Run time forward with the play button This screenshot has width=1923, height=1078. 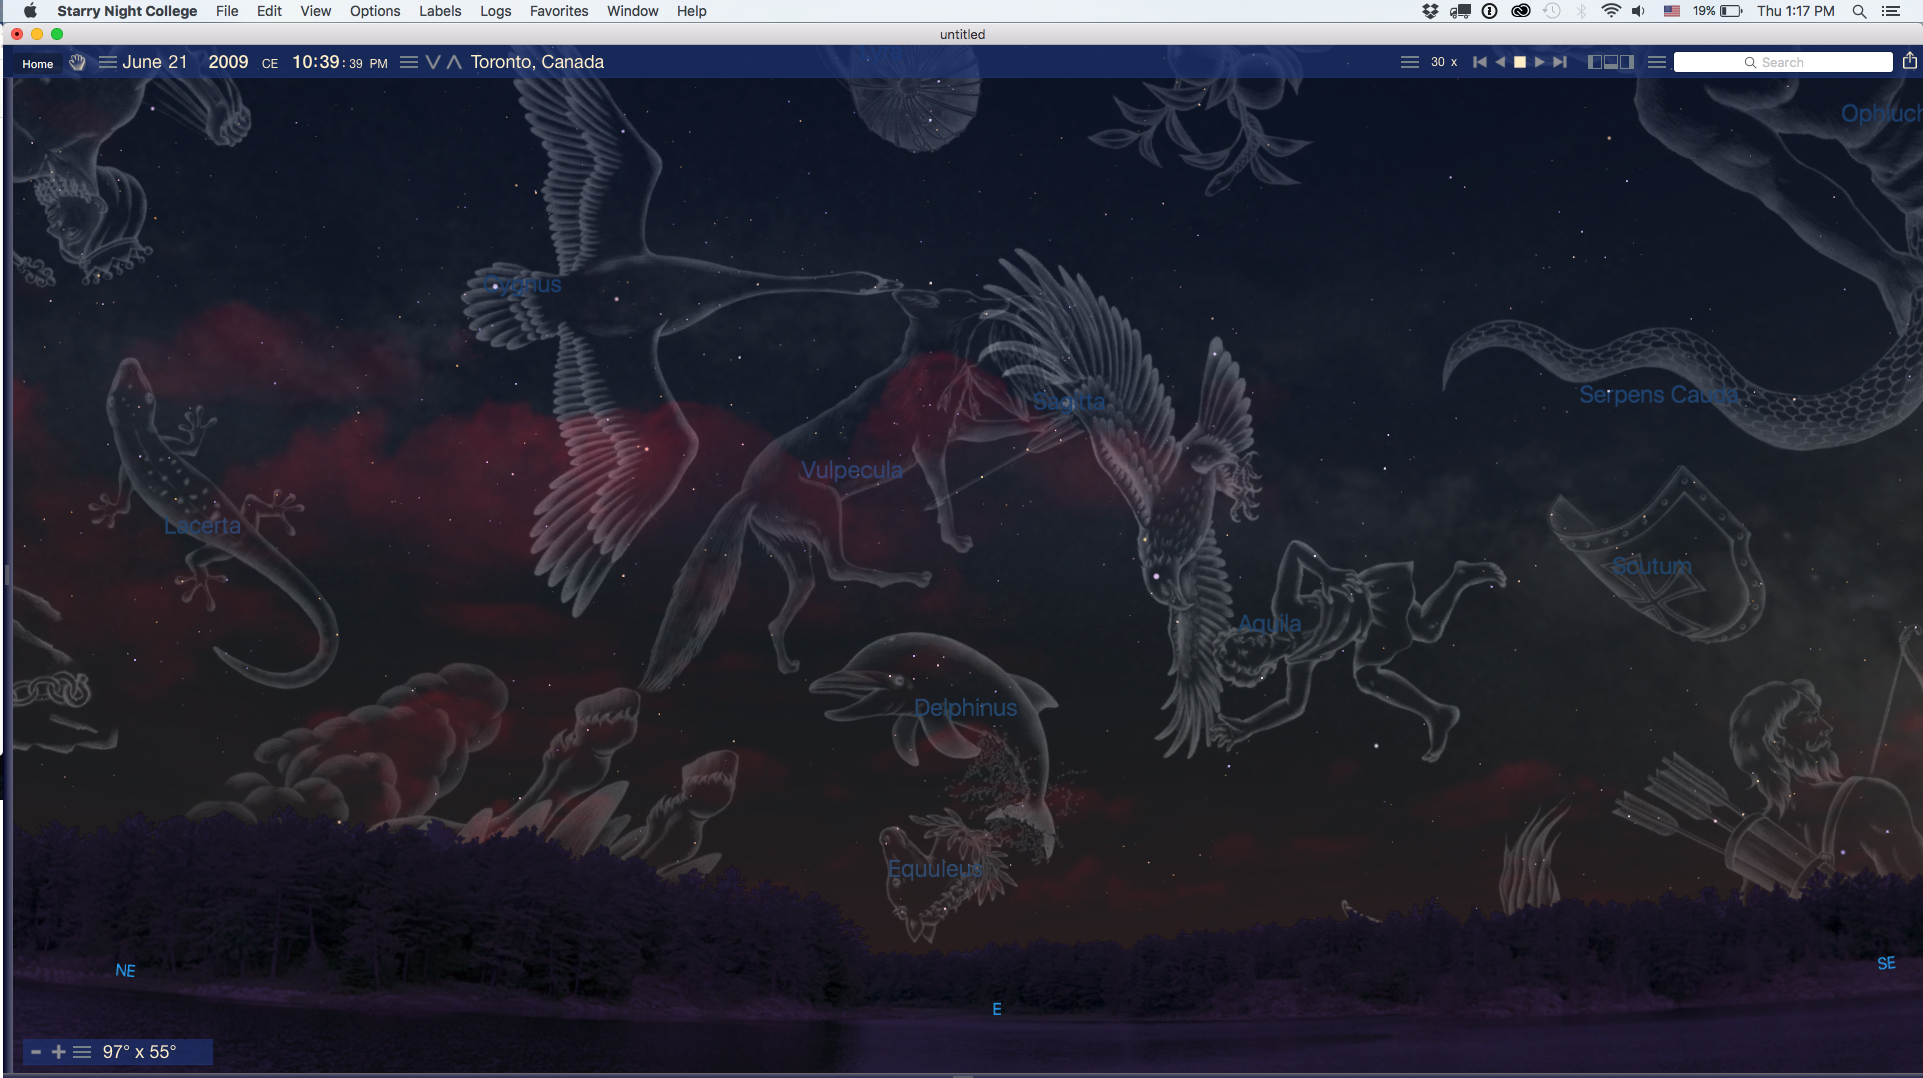click(x=1540, y=62)
